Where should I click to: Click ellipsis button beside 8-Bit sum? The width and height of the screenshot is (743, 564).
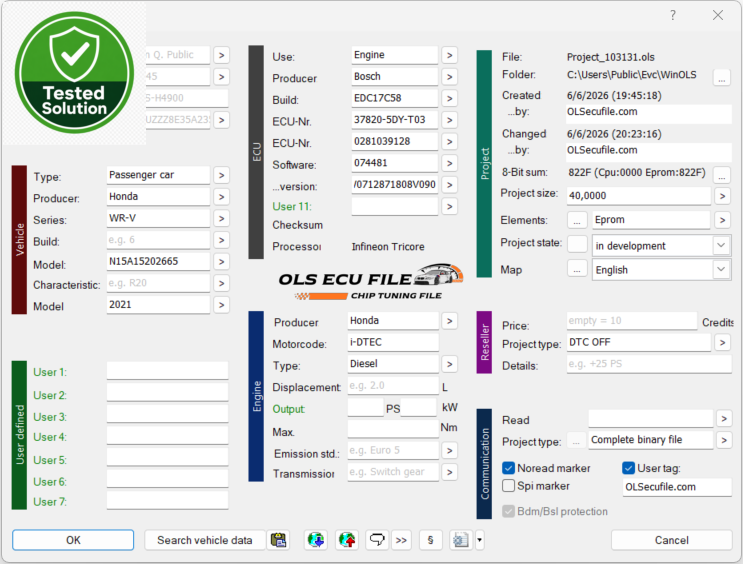click(x=721, y=174)
